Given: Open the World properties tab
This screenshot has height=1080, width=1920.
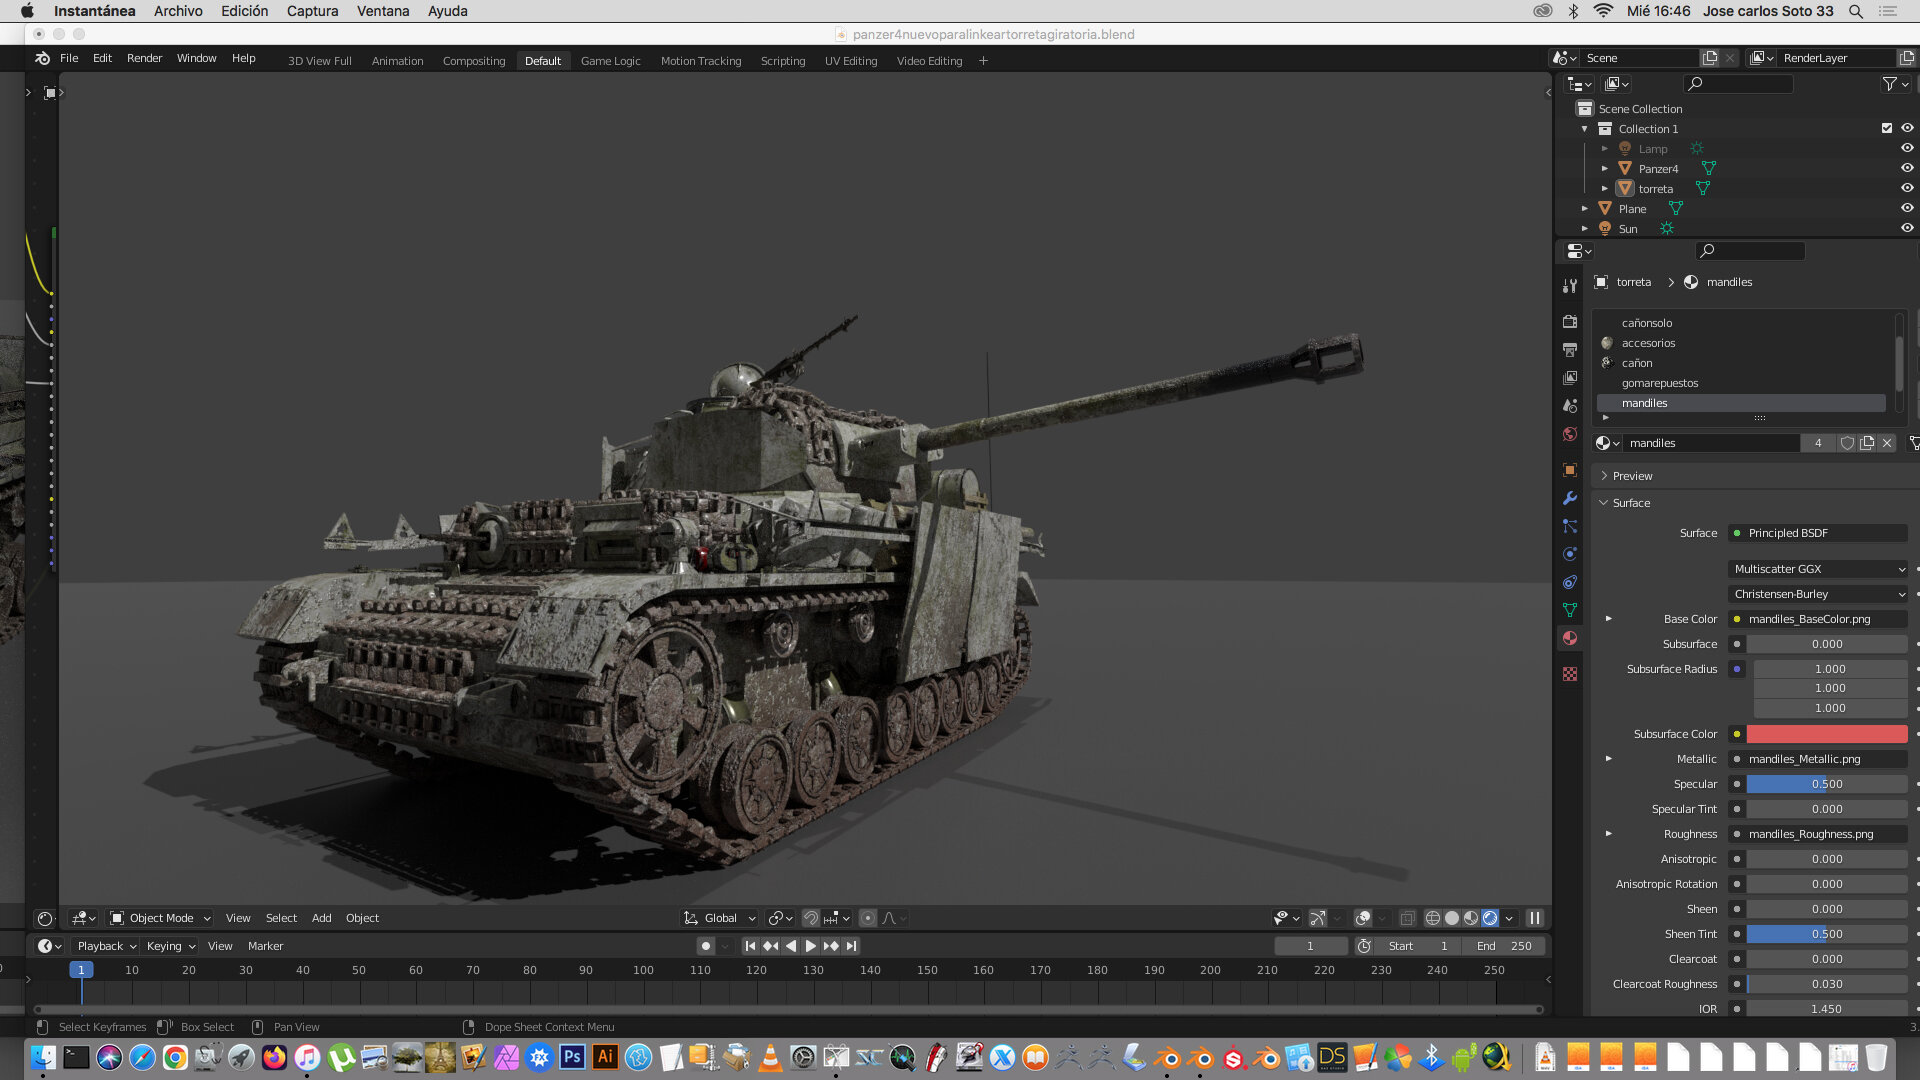Looking at the screenshot, I should pos(1570,434).
